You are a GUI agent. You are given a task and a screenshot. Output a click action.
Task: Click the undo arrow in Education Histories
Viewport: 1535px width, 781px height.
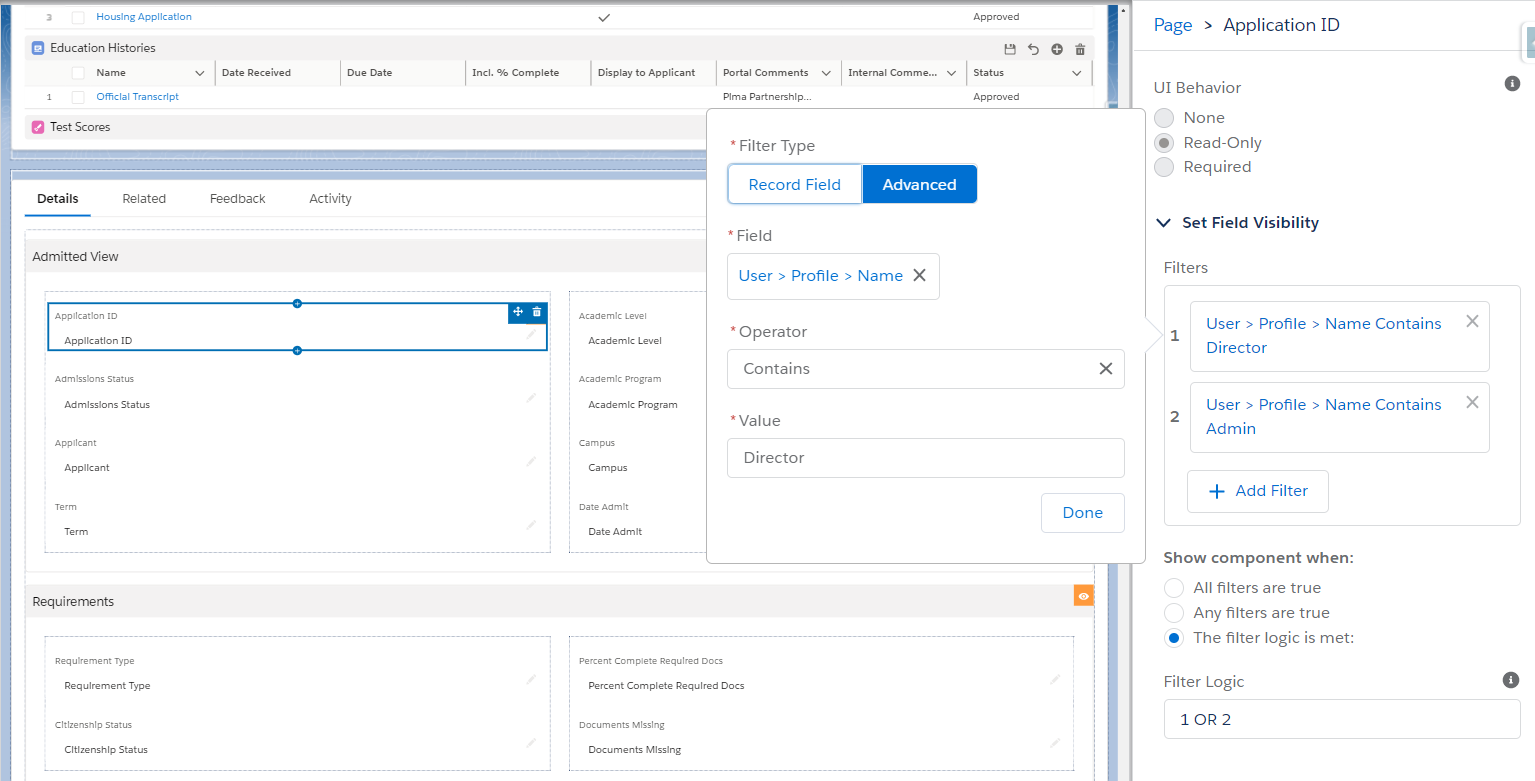tap(1033, 49)
